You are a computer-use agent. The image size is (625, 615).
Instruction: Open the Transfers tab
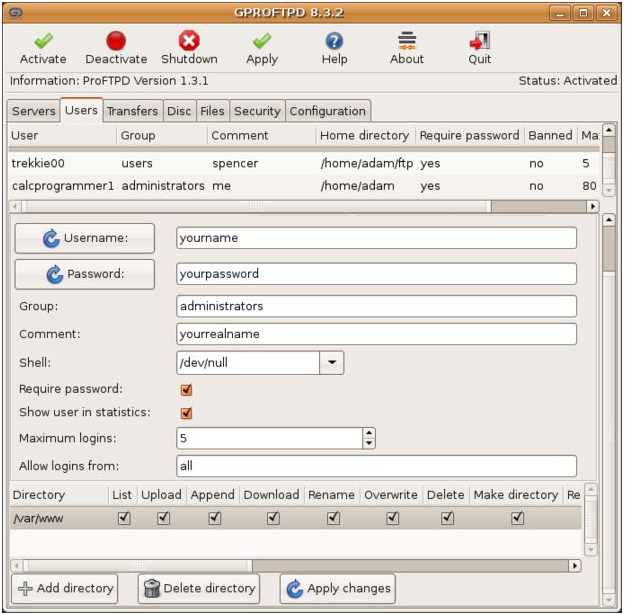pyautogui.click(x=132, y=111)
